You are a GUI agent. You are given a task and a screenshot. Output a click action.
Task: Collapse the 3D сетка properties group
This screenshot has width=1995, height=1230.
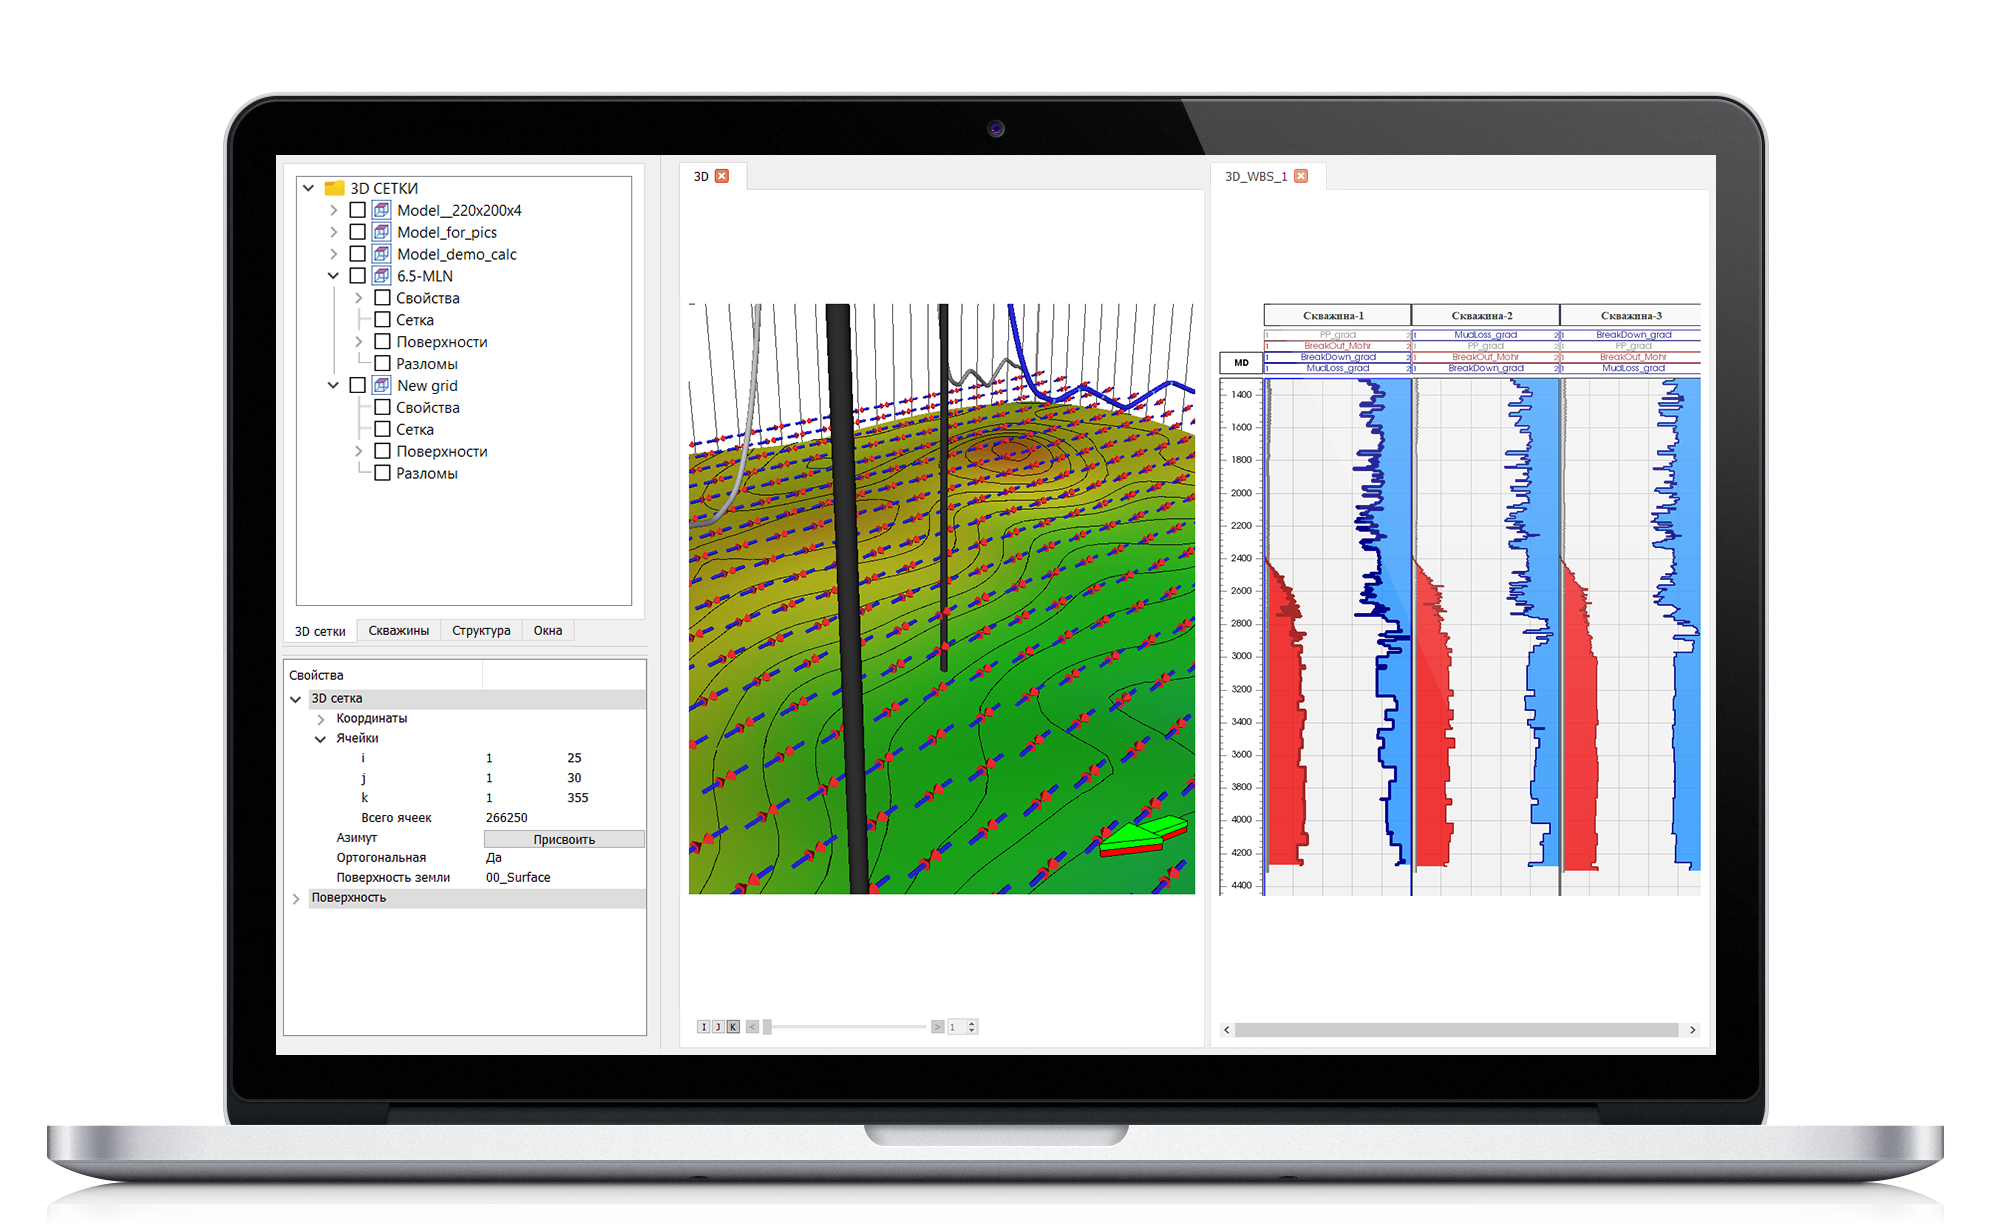click(296, 699)
